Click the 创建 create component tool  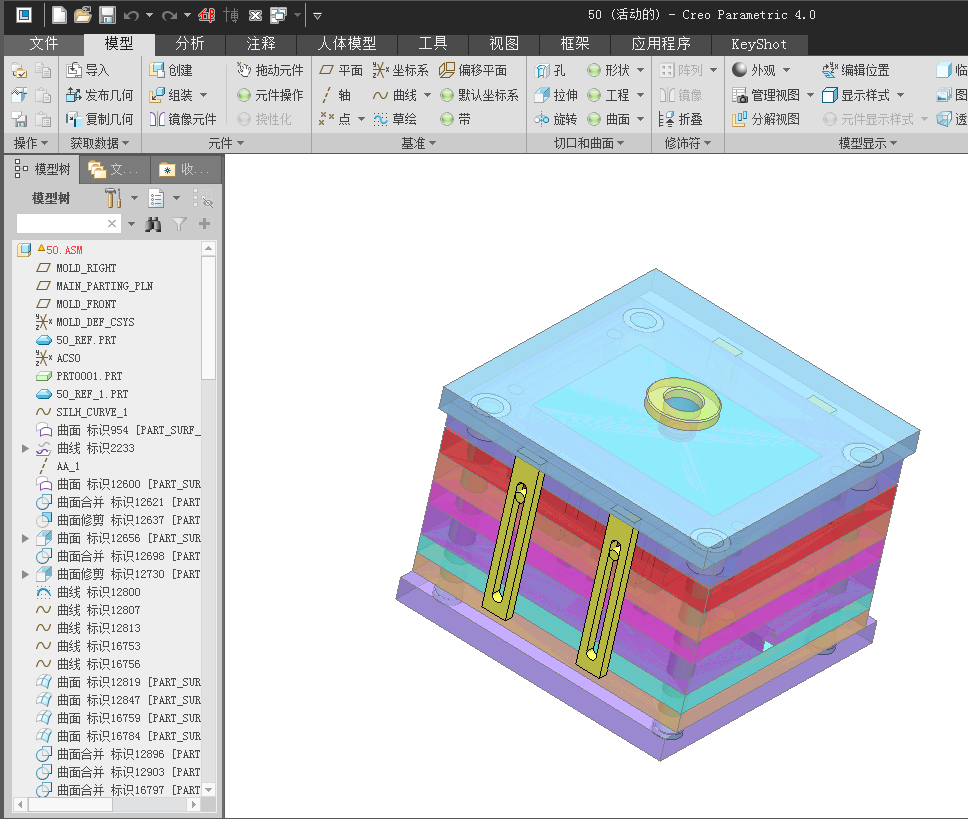(171, 70)
